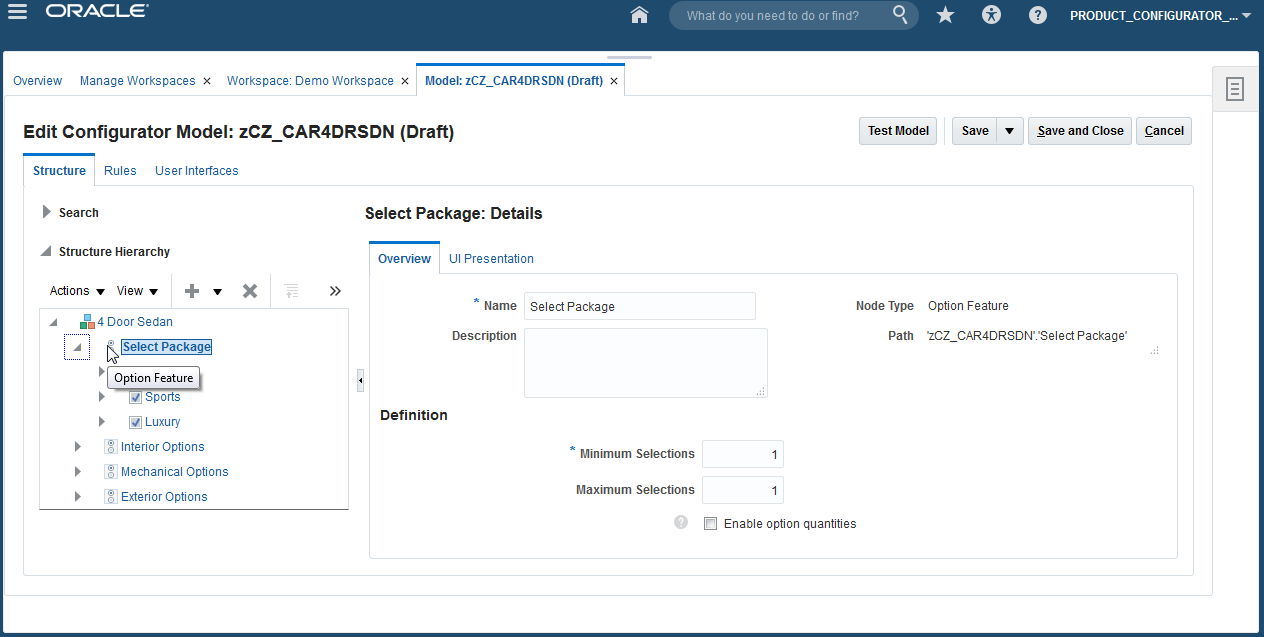Click Save and Close

(1079, 130)
